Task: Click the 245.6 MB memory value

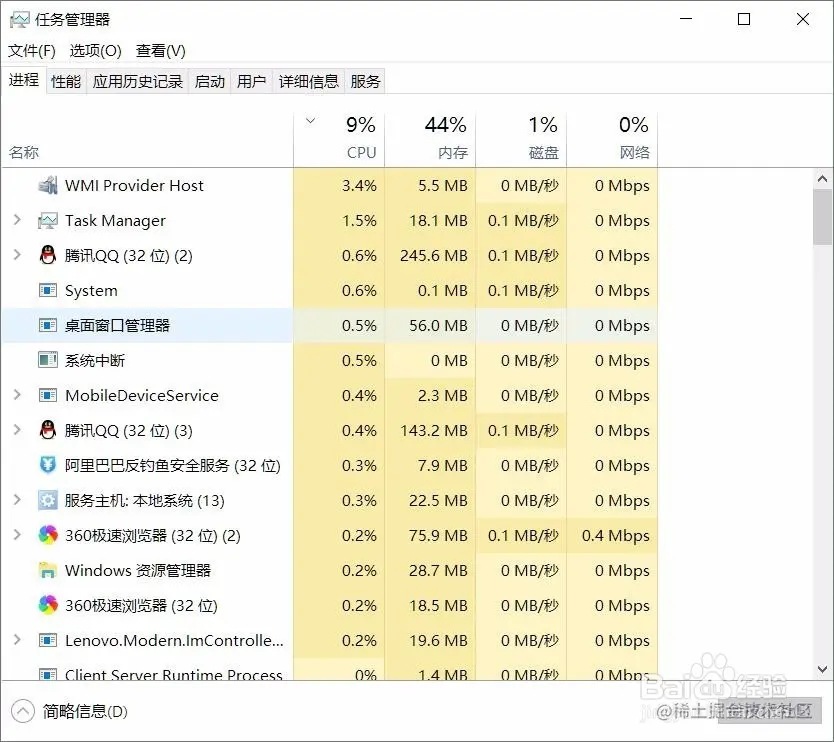Action: [x=433, y=255]
